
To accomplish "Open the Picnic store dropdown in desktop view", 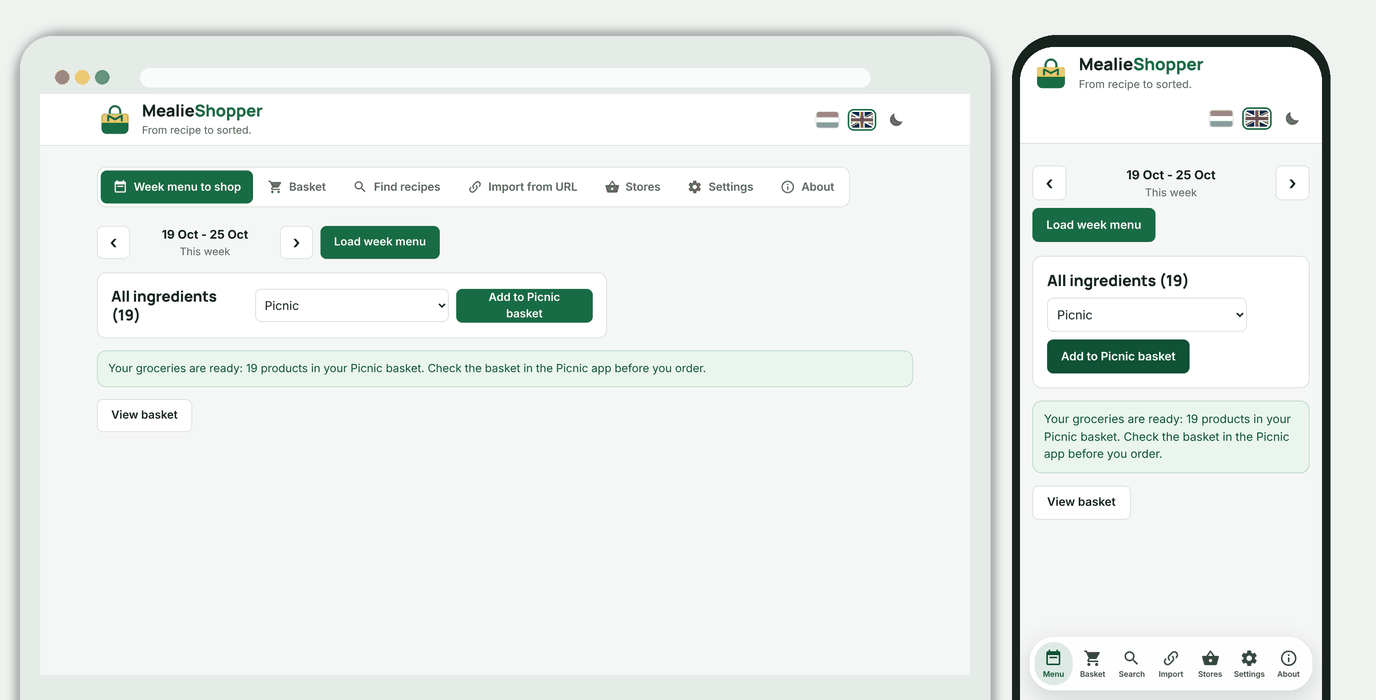I will (x=352, y=306).
